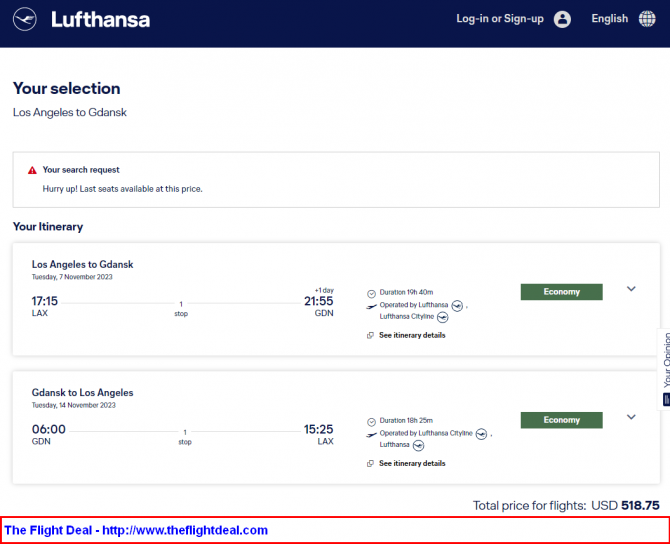
Task: Click the departure time 06:00 GDN
Action: coord(49,435)
